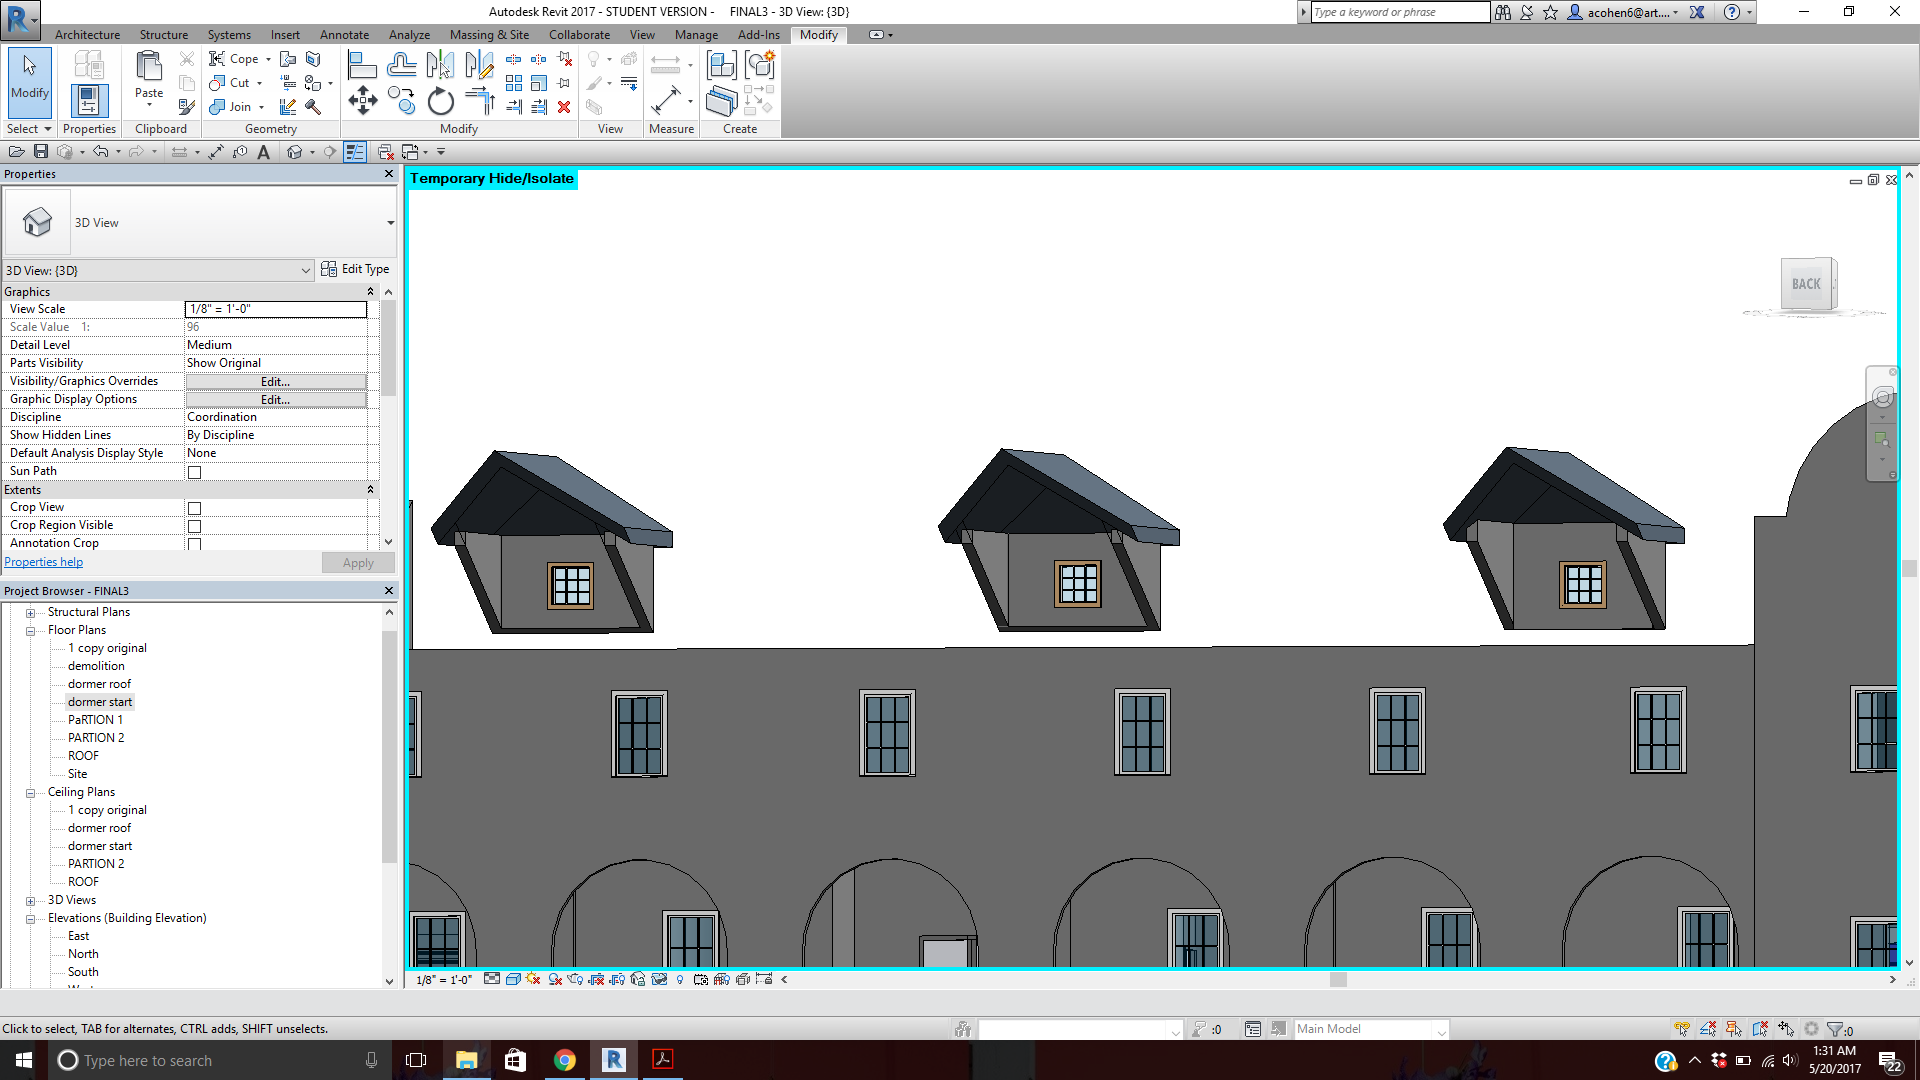
Task: Choose the Offset tool
Action: tap(401, 66)
